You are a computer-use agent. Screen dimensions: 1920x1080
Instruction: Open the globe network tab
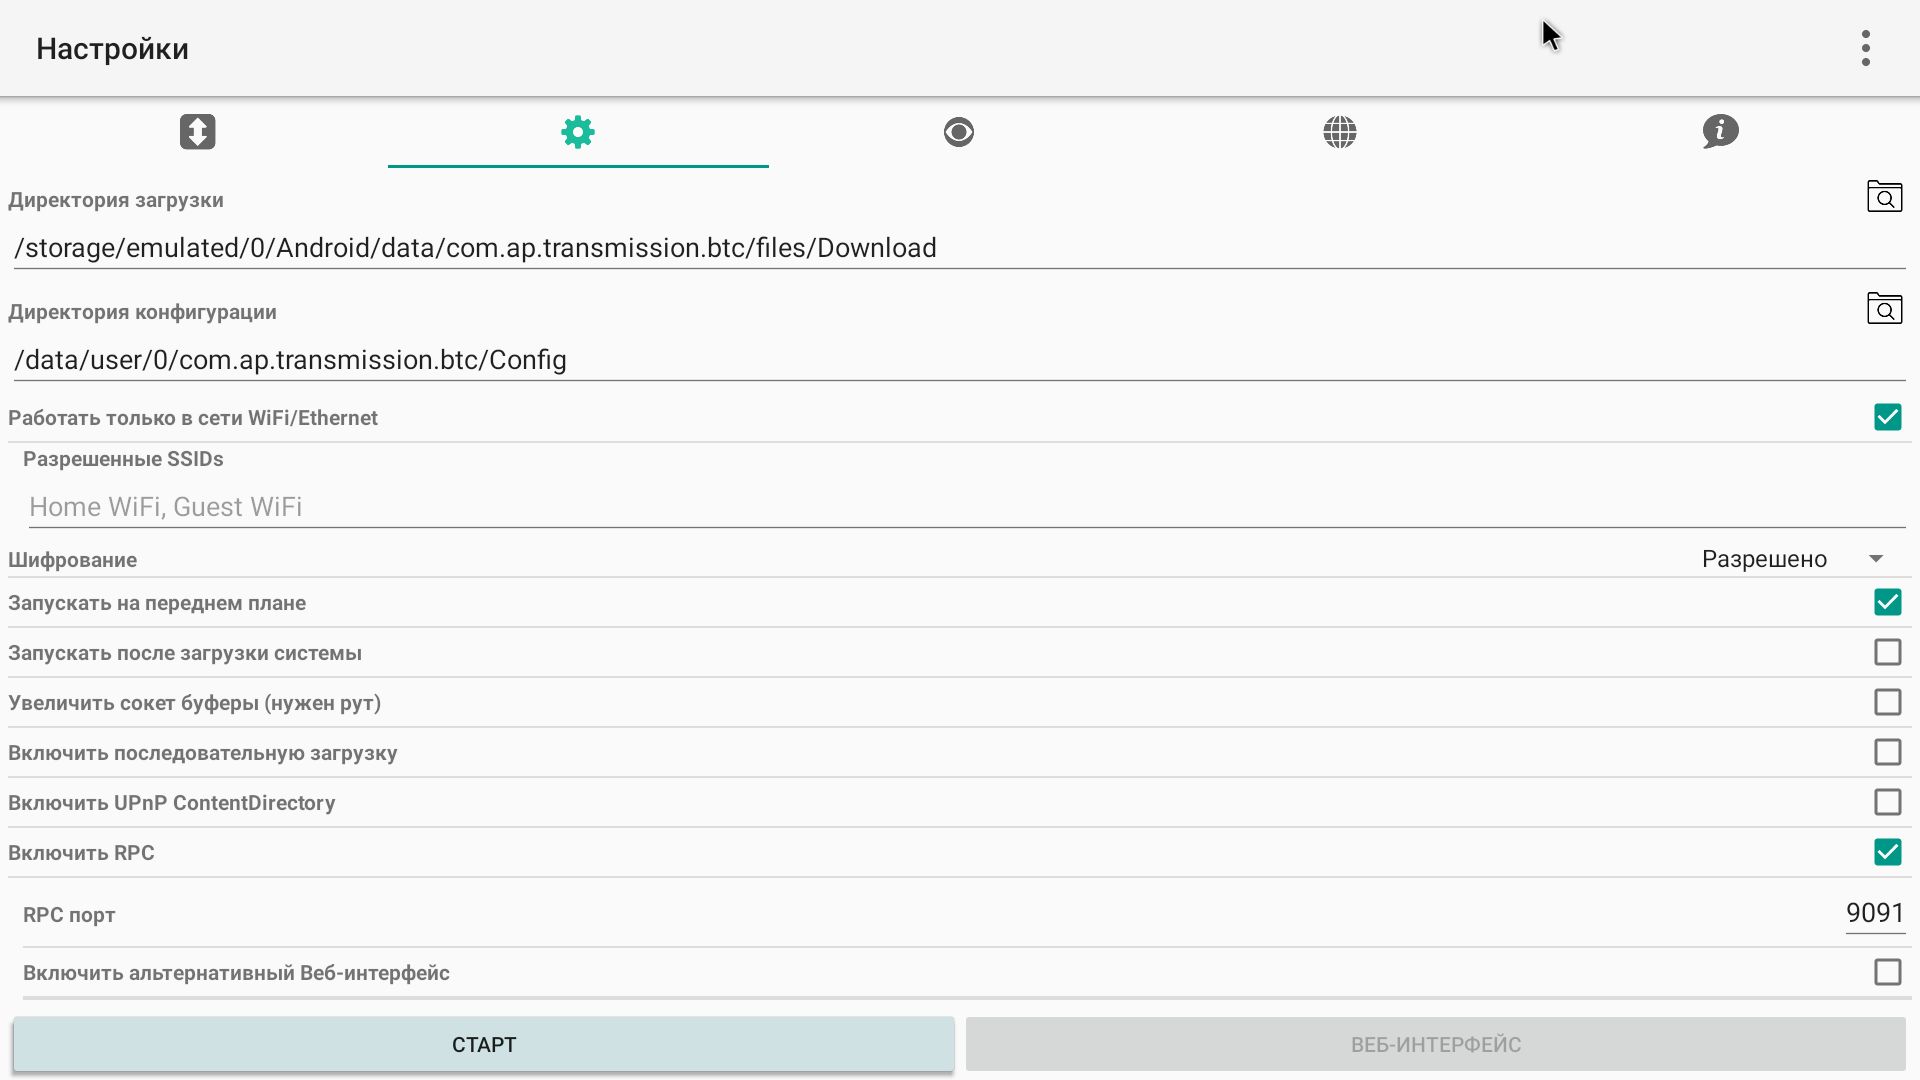click(1339, 132)
